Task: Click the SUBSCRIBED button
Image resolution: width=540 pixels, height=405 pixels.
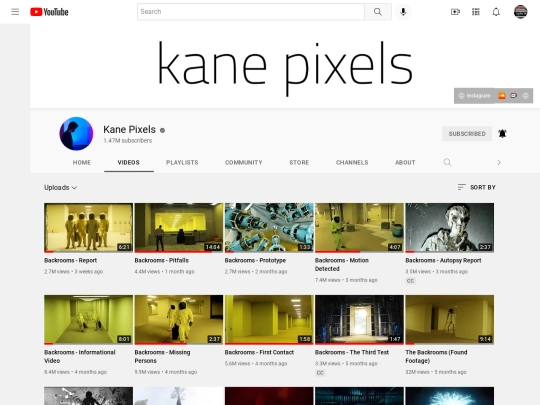Action: 467,134
